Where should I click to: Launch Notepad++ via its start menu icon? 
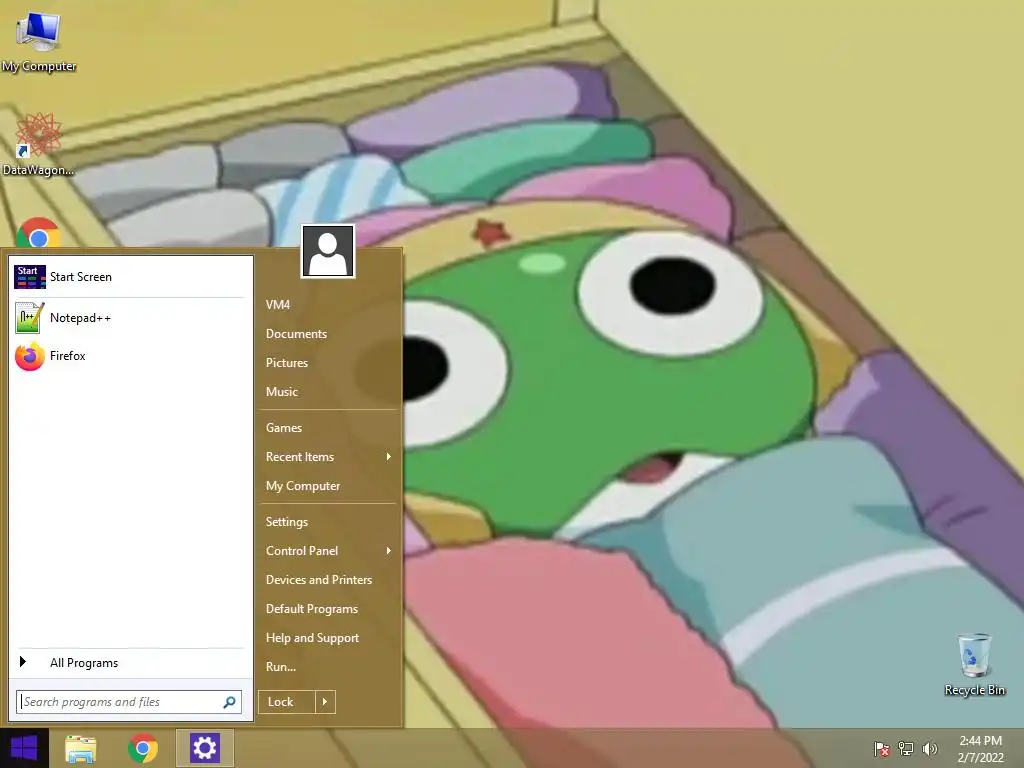click(x=29, y=317)
